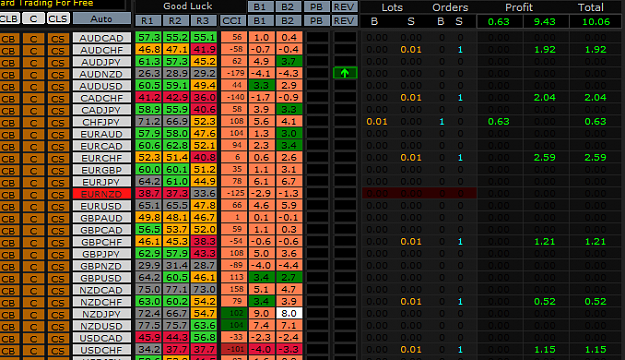Click CS button in CADCHF row
This screenshot has width=625, height=360.
(58, 98)
